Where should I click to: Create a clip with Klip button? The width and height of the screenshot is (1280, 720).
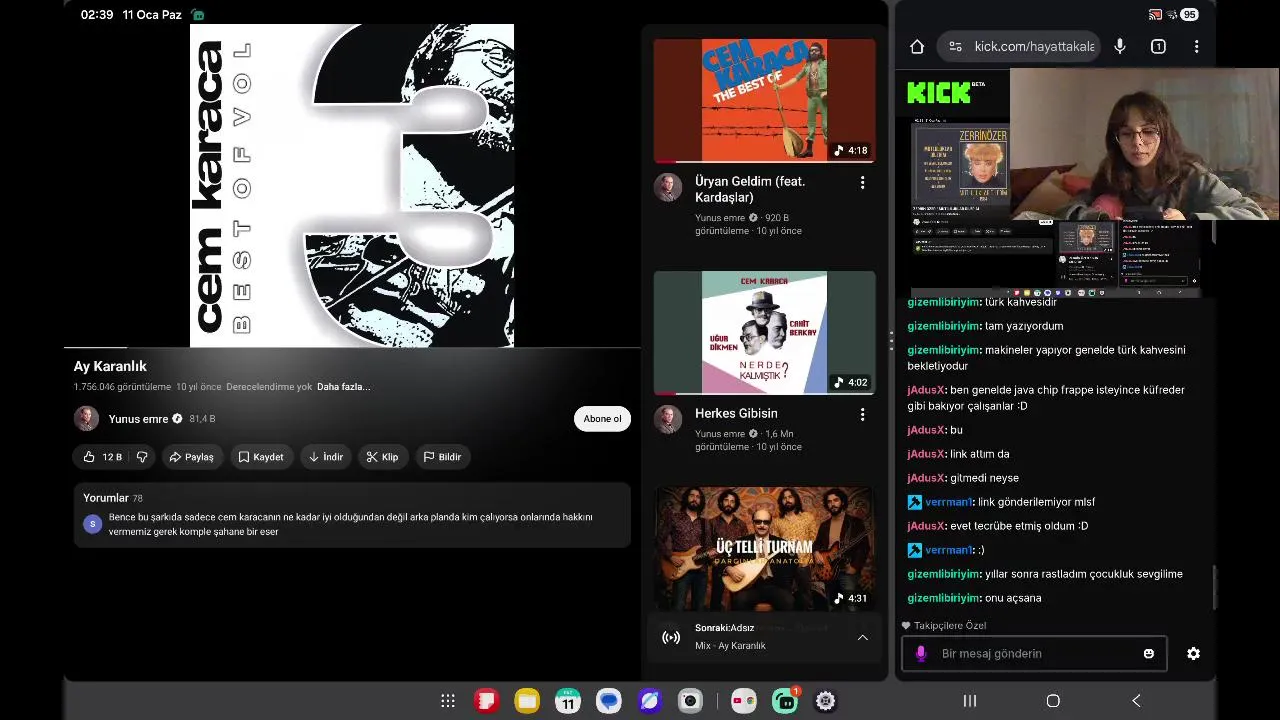[x=382, y=457]
